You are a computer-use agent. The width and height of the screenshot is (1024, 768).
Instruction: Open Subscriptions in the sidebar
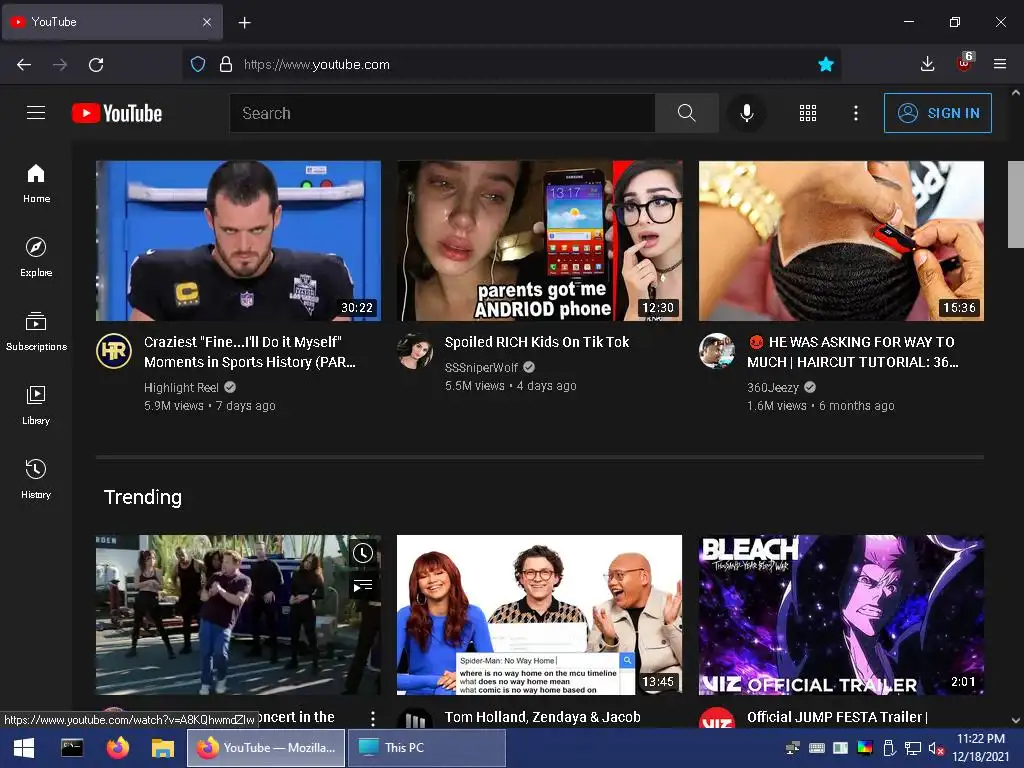36,332
